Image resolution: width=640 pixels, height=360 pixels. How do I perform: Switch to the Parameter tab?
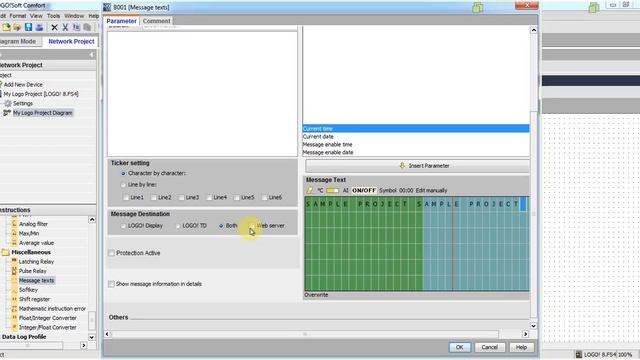[121, 21]
